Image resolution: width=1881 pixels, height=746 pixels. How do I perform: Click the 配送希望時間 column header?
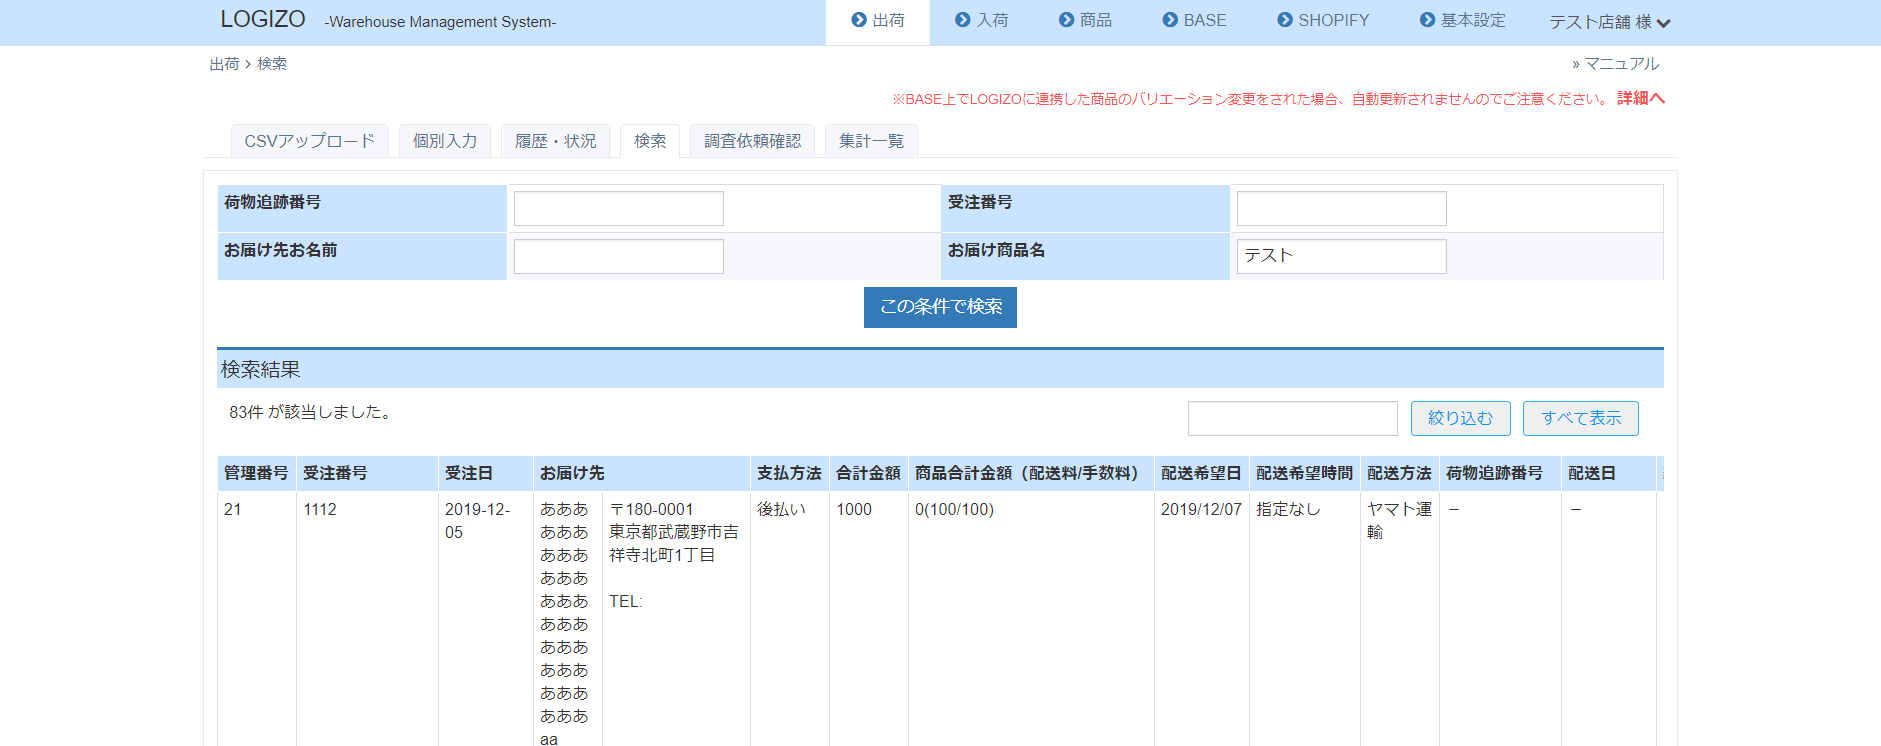(x=1304, y=473)
